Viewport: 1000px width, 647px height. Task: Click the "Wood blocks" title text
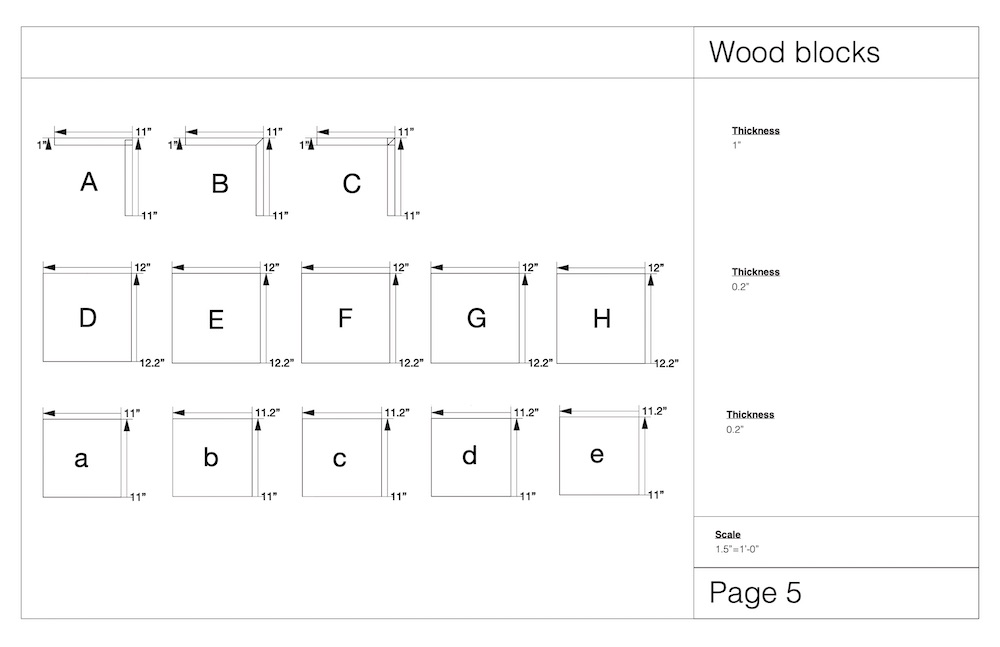click(794, 52)
